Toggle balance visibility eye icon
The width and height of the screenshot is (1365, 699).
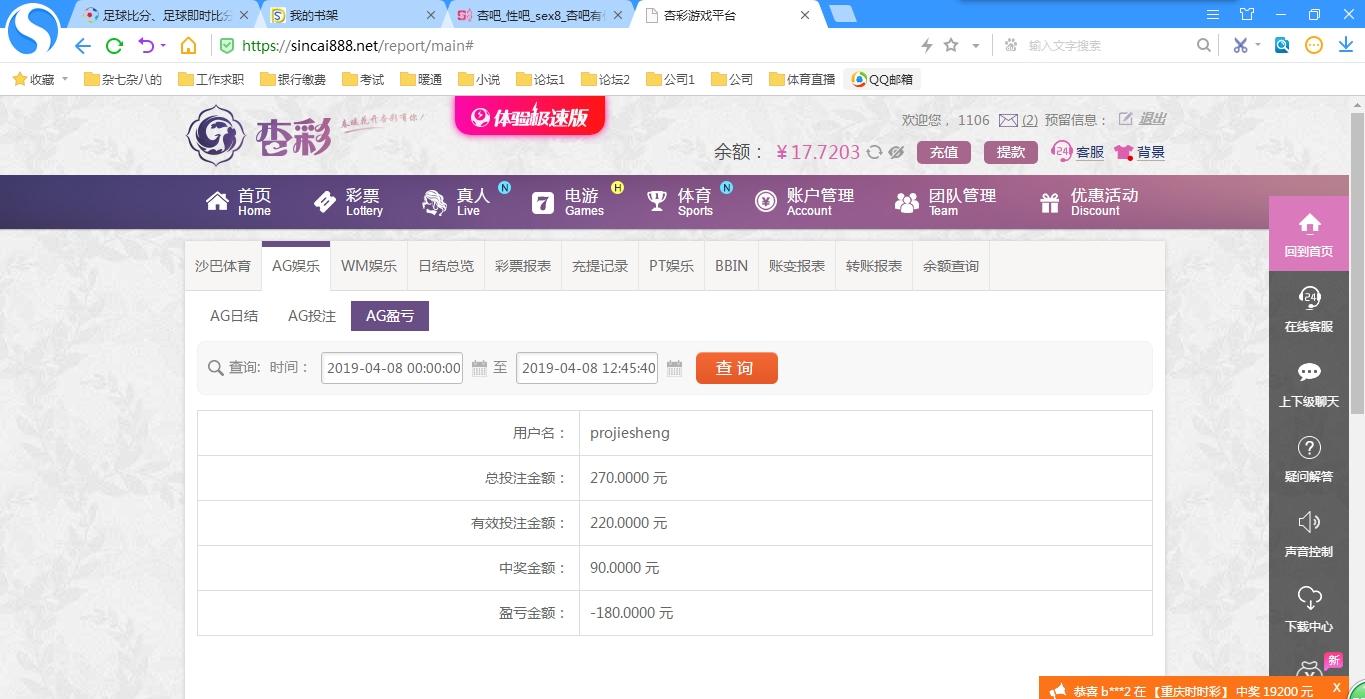[896, 152]
